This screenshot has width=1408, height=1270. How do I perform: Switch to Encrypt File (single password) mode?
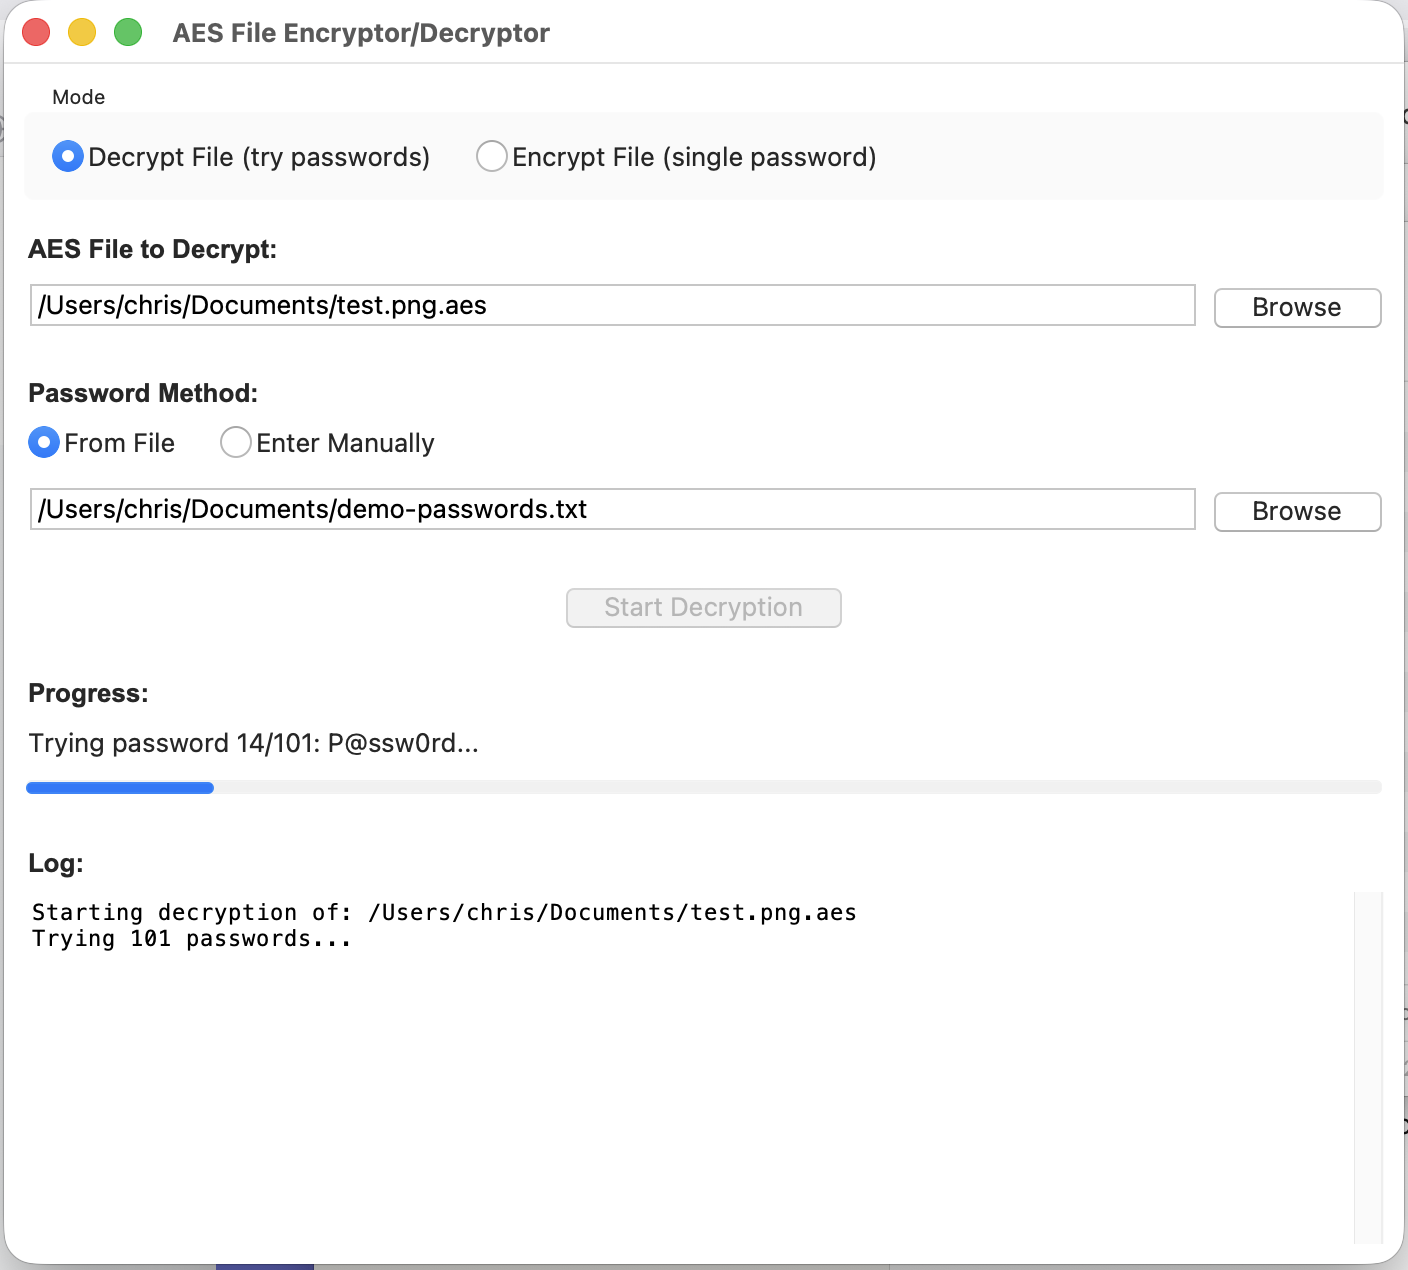point(491,156)
